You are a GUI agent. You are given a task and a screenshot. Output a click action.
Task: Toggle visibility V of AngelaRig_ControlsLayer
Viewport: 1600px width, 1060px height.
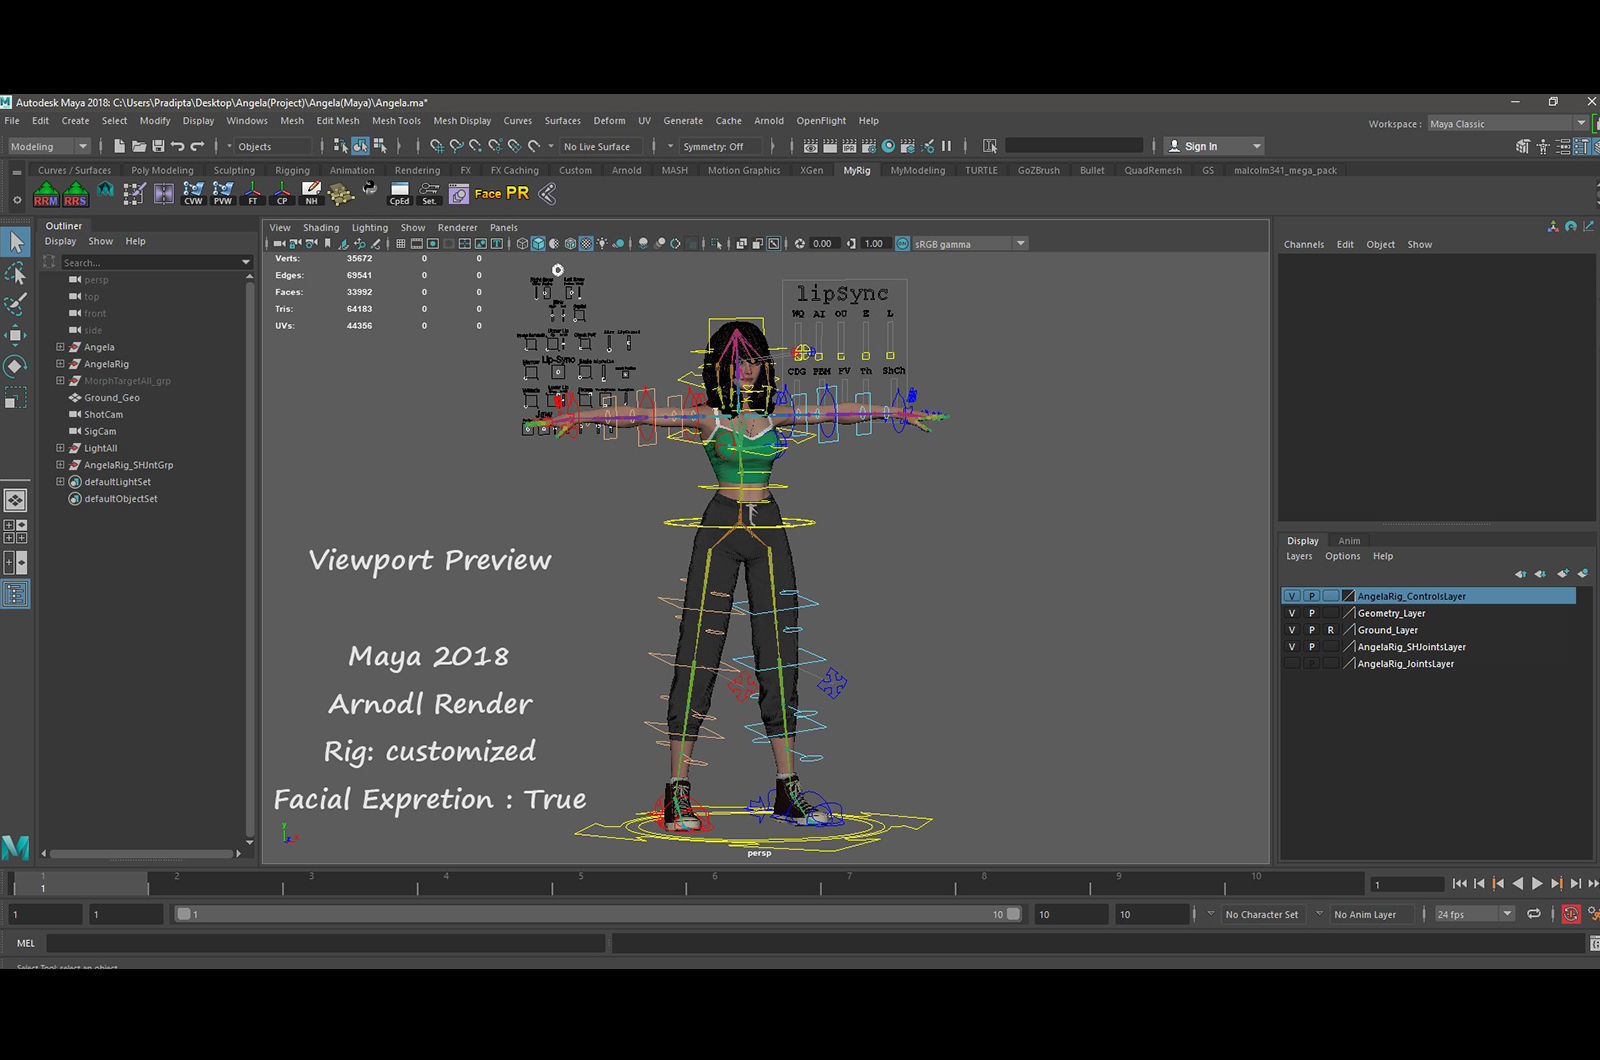point(1292,596)
